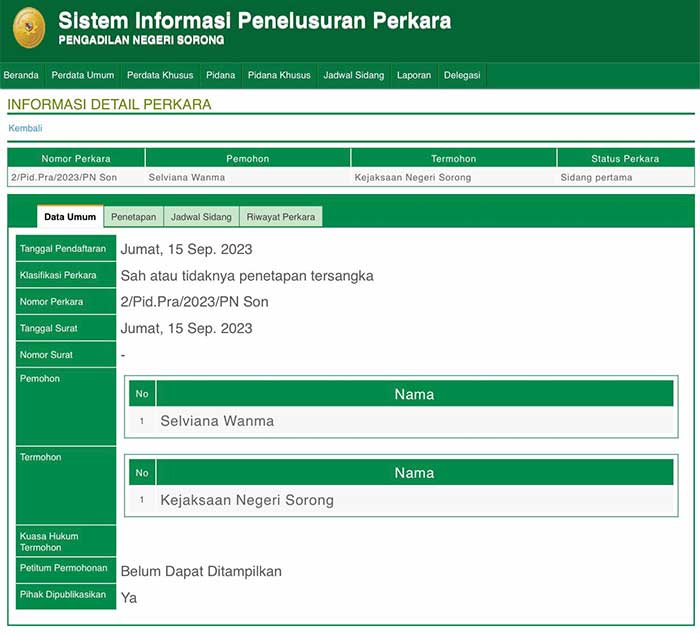Click summary cell 2/Pid.Pra/2023/PN Son

pos(64,177)
